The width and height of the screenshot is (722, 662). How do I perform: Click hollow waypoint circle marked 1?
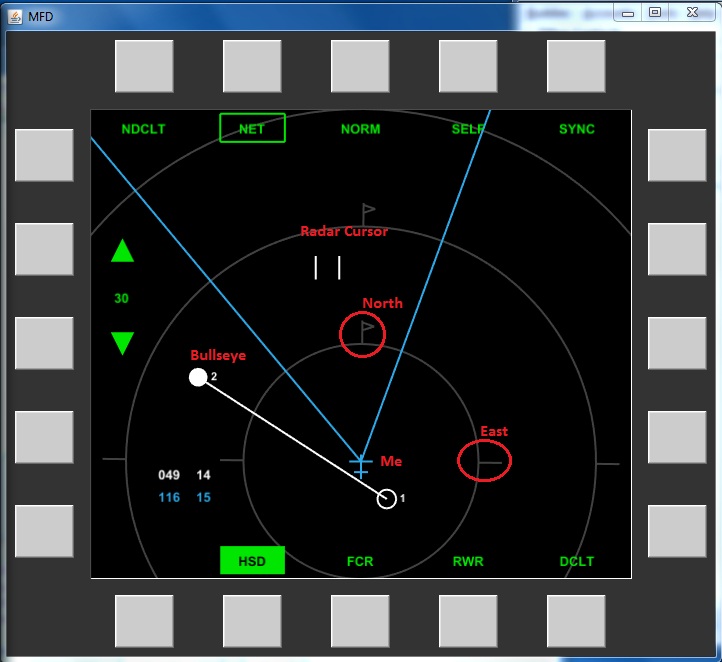(386, 499)
